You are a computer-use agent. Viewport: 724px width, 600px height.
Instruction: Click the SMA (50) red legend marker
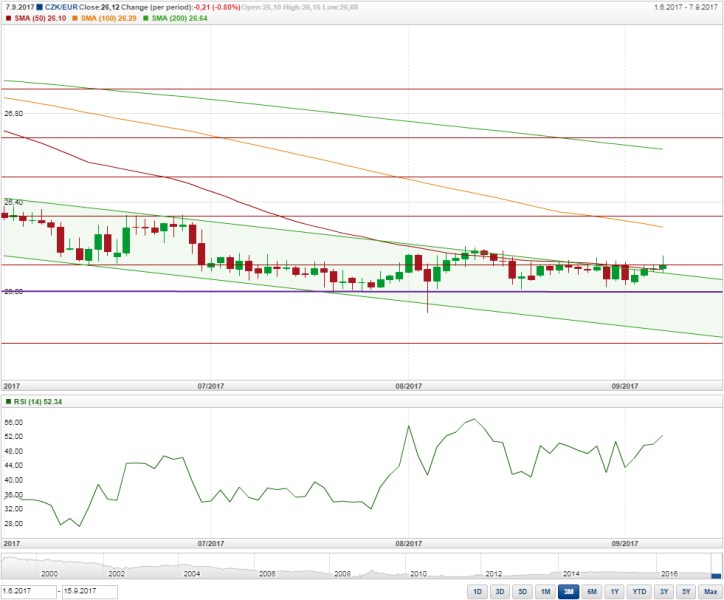pos(8,18)
